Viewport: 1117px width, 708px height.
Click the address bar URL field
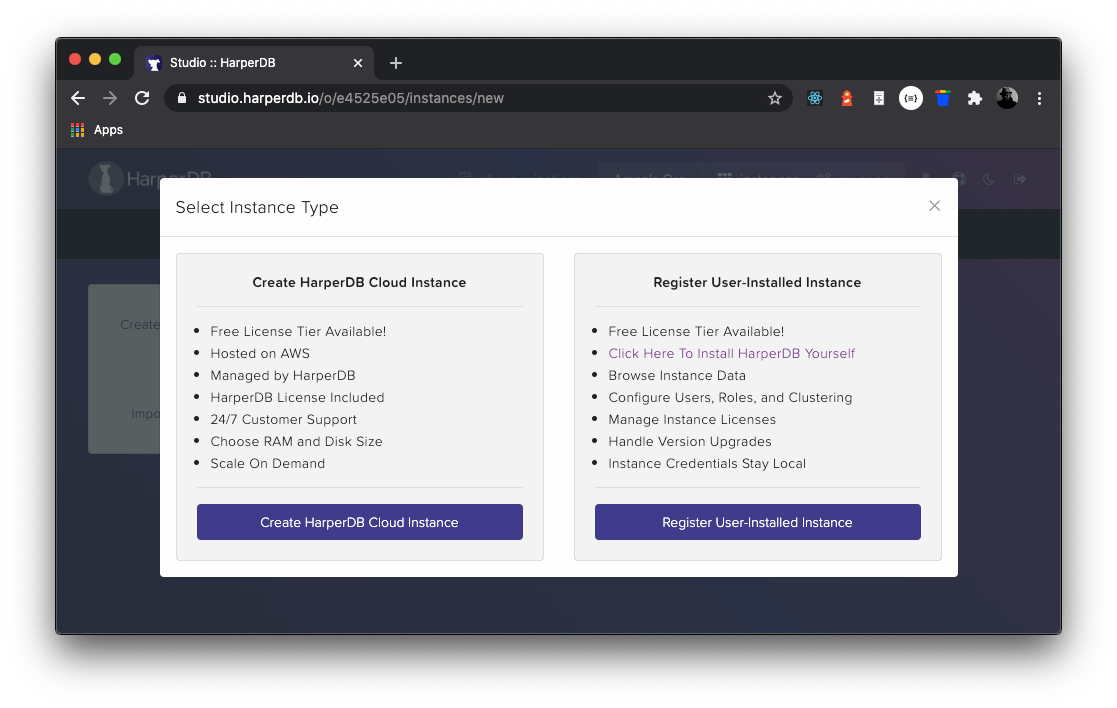click(477, 98)
